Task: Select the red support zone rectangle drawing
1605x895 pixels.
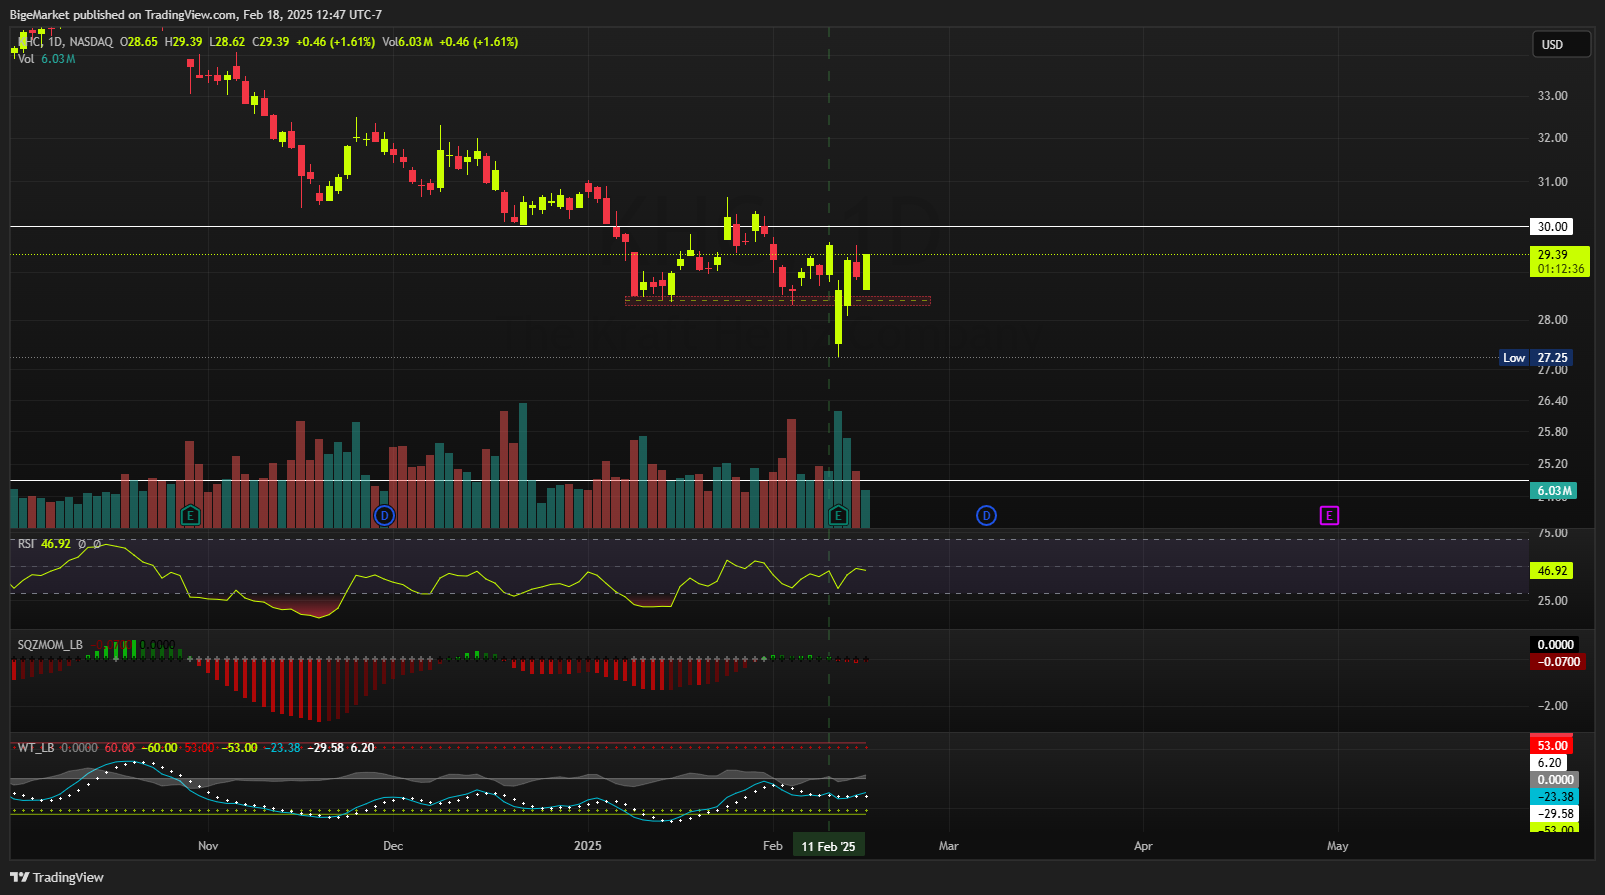Action: [x=778, y=300]
